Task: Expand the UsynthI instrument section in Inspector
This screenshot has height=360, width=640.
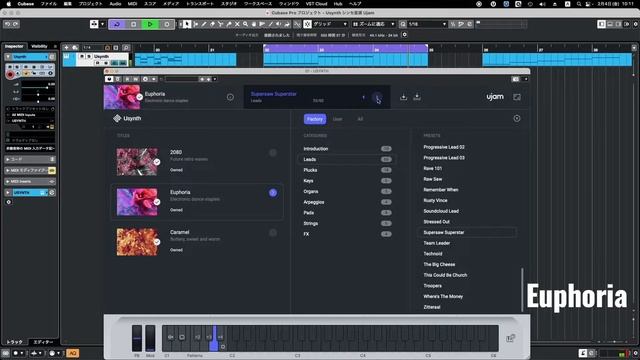Action: pyautogui.click(x=30, y=192)
